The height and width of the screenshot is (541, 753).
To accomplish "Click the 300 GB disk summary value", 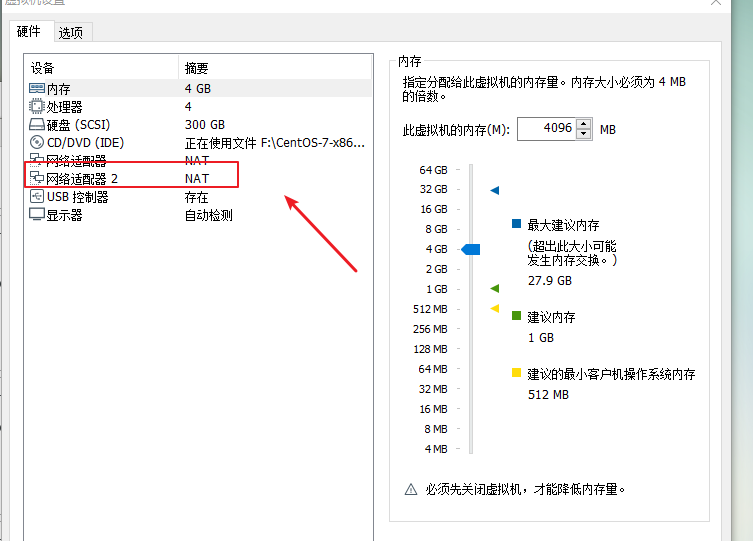I will (205, 125).
